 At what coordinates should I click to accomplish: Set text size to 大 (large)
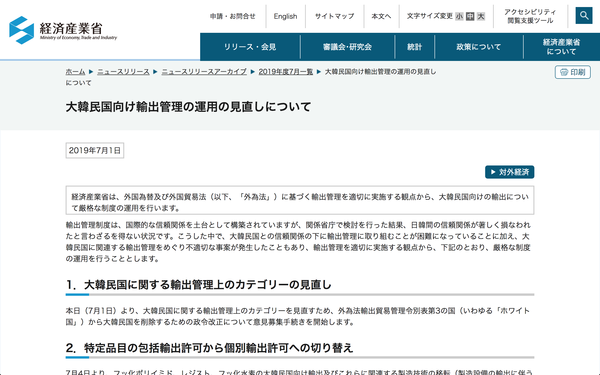click(481, 16)
